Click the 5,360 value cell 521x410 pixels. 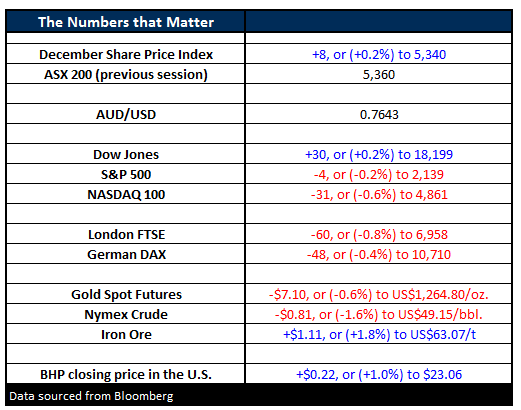[379, 74]
